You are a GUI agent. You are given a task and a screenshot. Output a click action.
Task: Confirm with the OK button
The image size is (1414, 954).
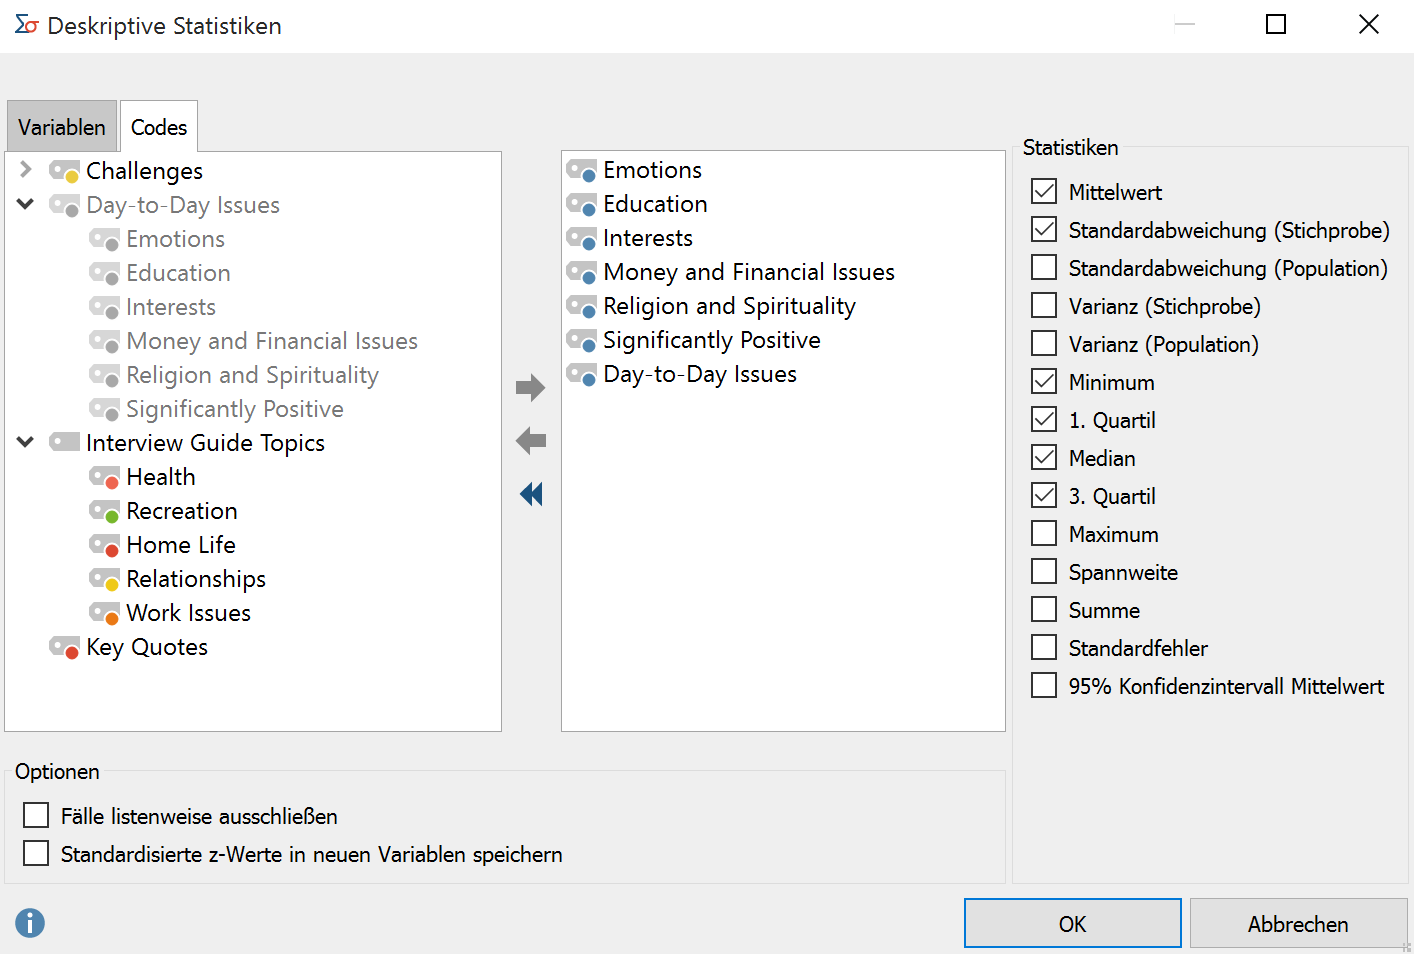click(x=1073, y=923)
